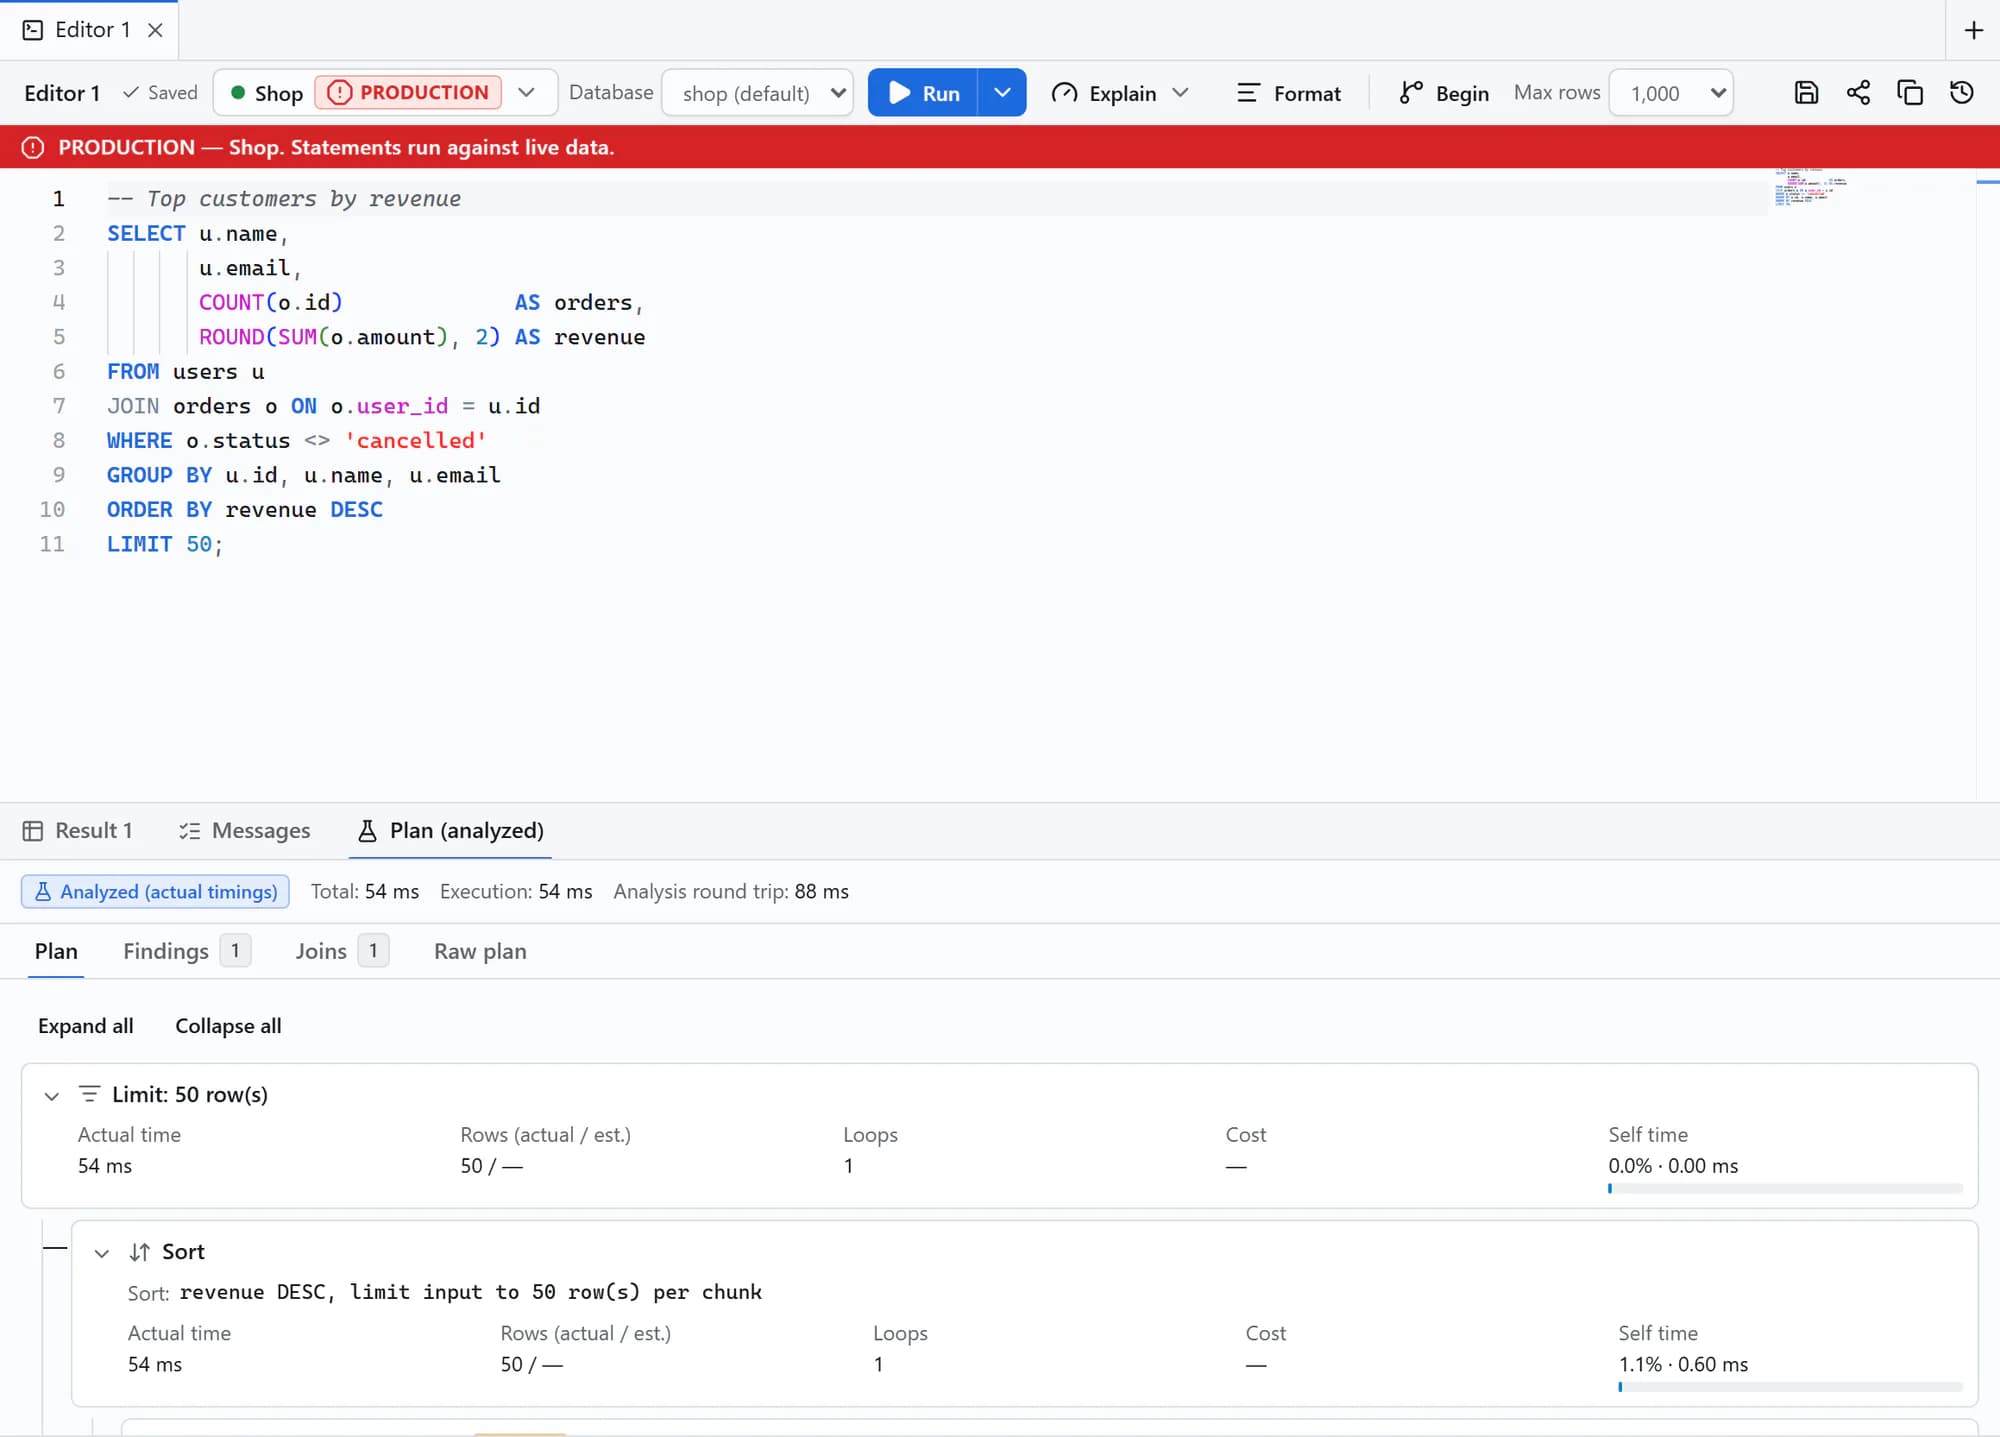
Task: Open the Run options dropdown arrow
Action: coord(1002,93)
